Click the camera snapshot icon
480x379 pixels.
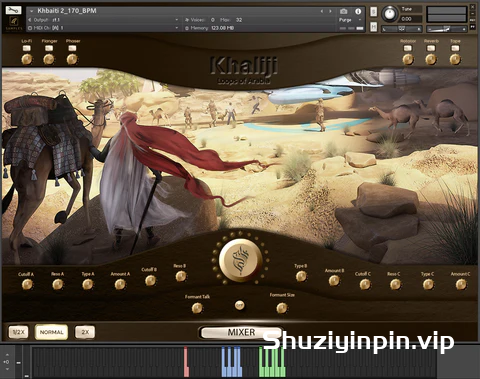pyautogui.click(x=344, y=11)
